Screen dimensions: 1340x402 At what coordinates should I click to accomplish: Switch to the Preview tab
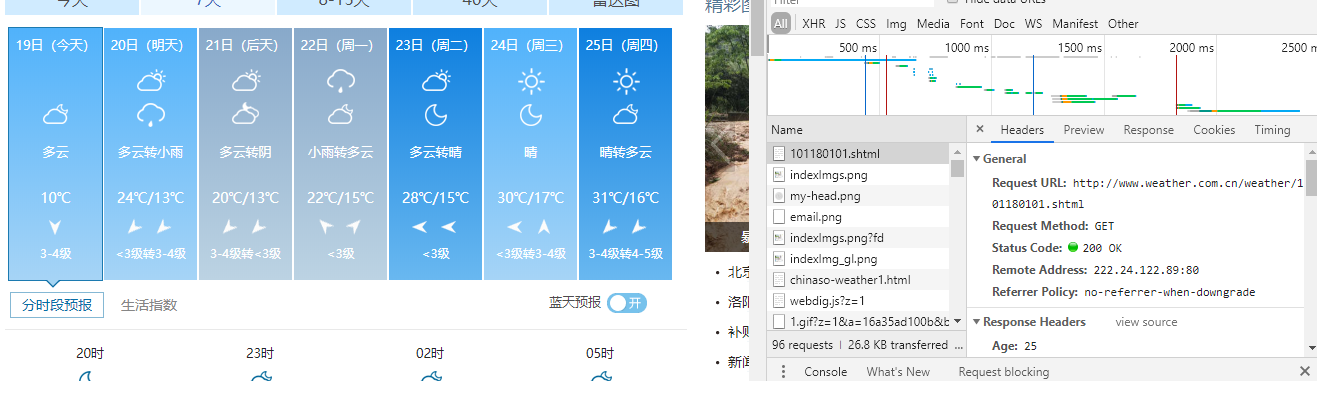click(1083, 130)
